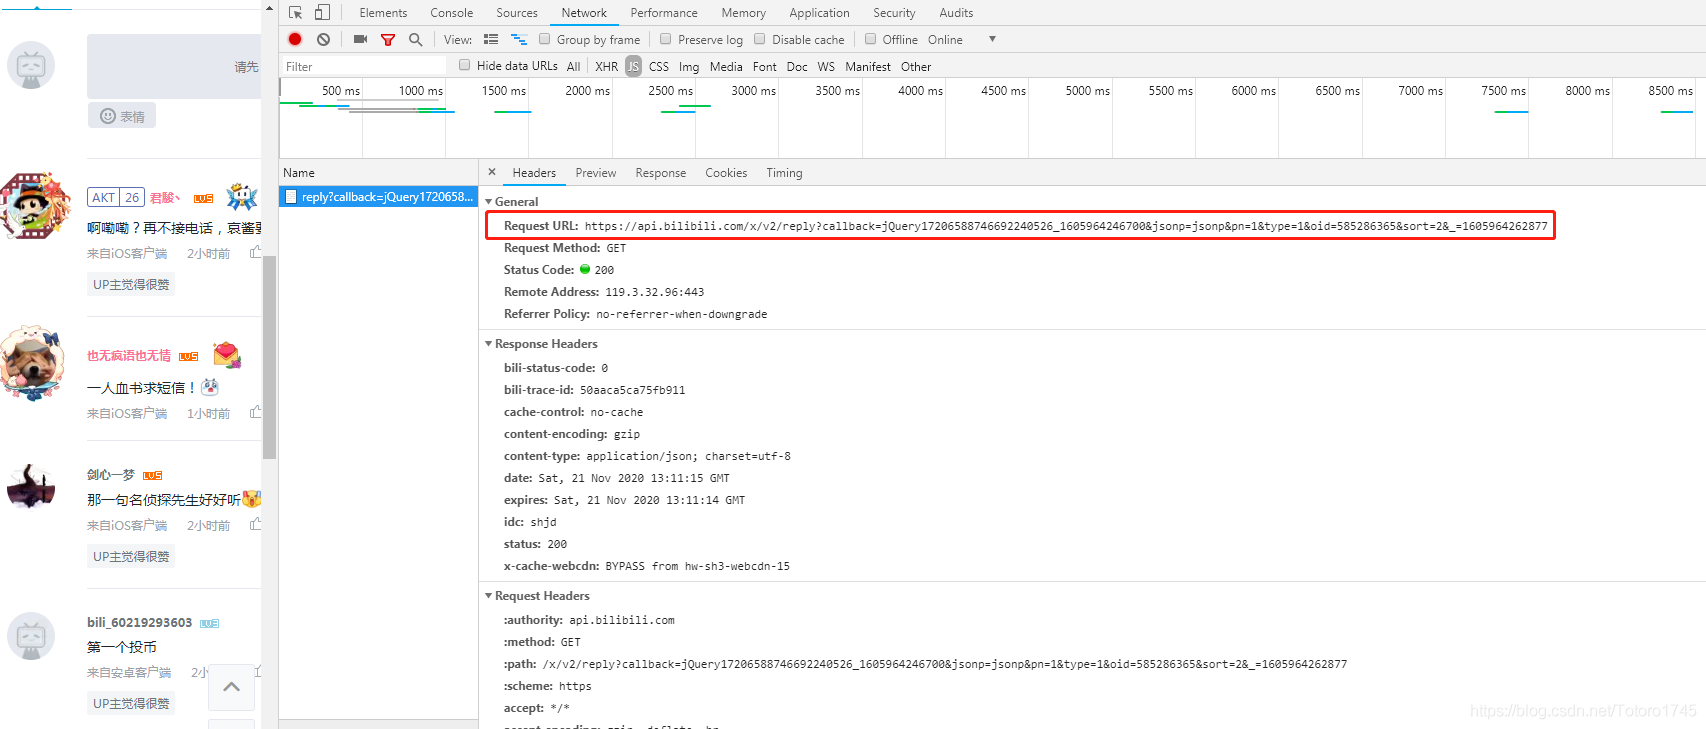Switch to Sources tab
The width and height of the screenshot is (1706, 729).
[x=517, y=13]
